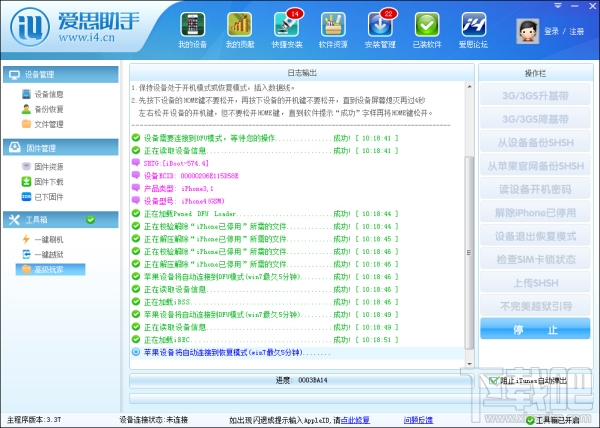Open 固件下载 in the sidebar

click(42, 182)
